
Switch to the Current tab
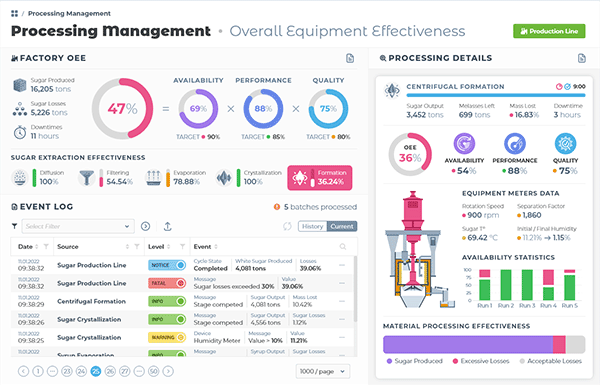(x=342, y=226)
